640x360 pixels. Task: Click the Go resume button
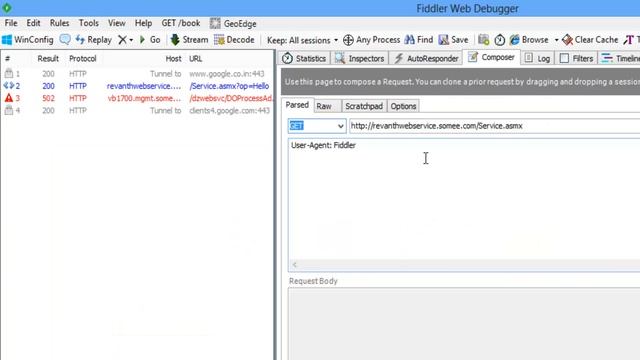pos(150,40)
